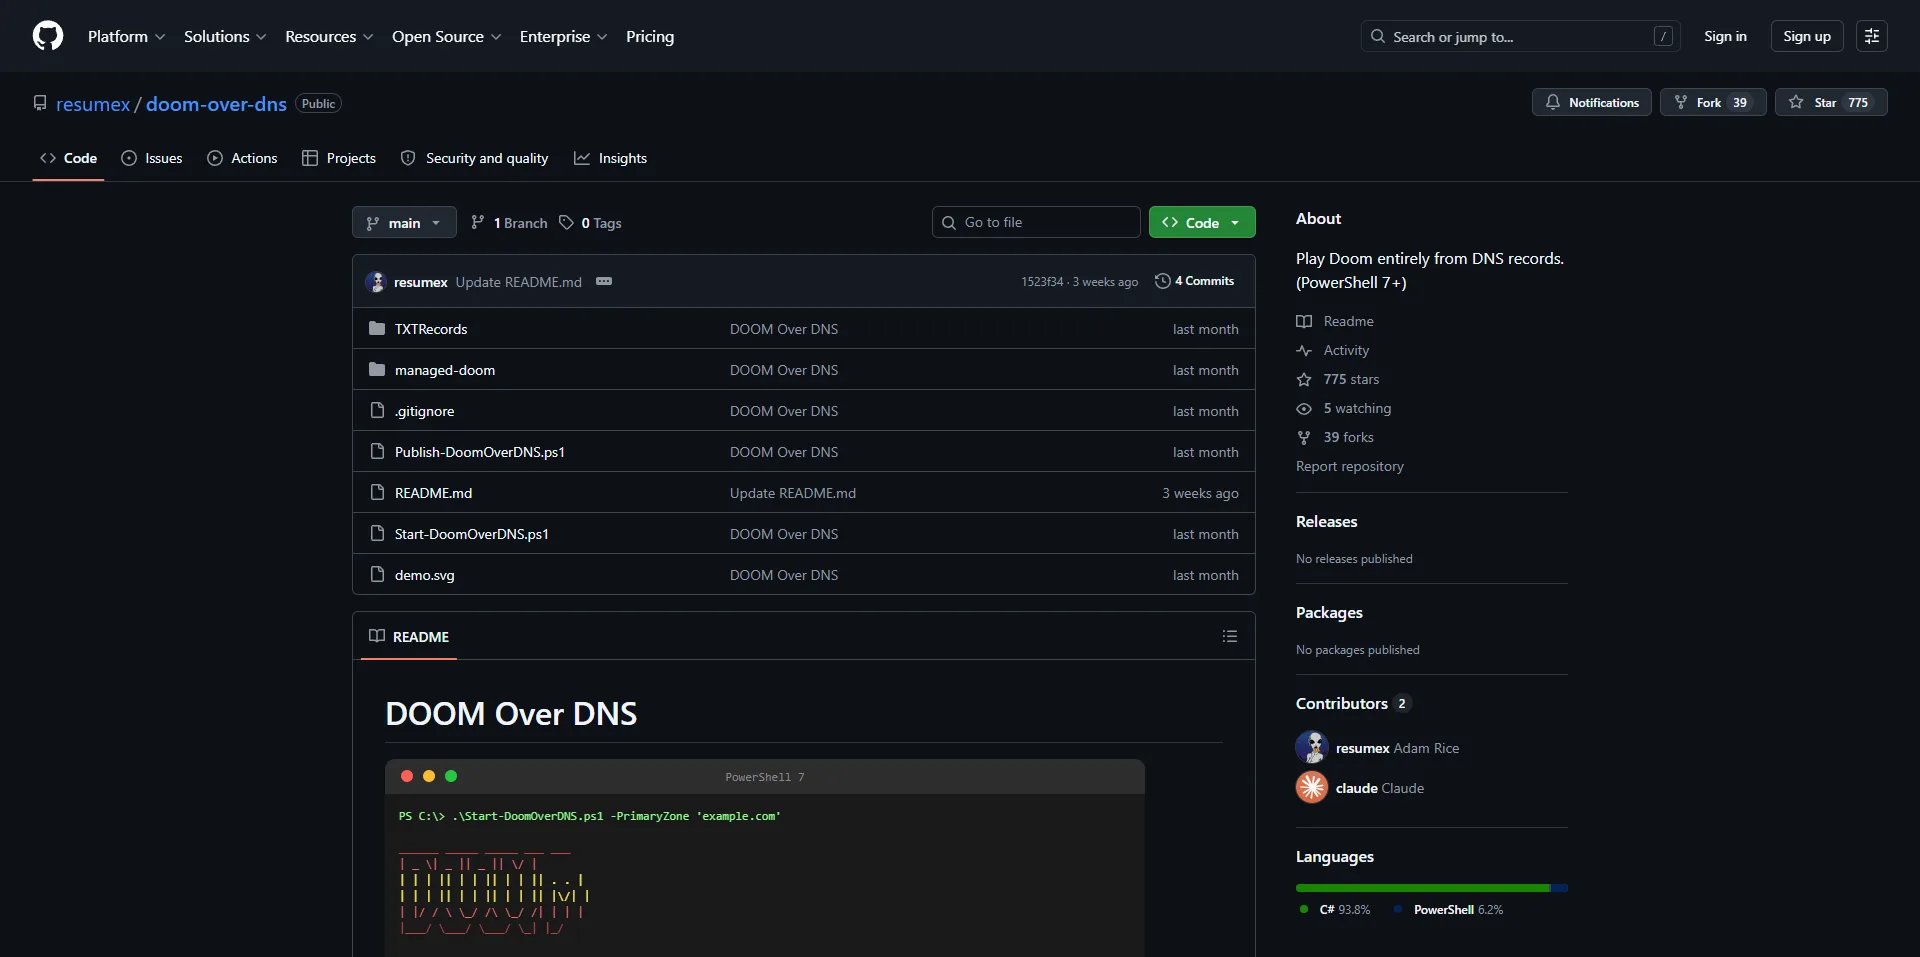Open the TXTRecords folder icon
This screenshot has width=1920, height=957.
point(377,328)
